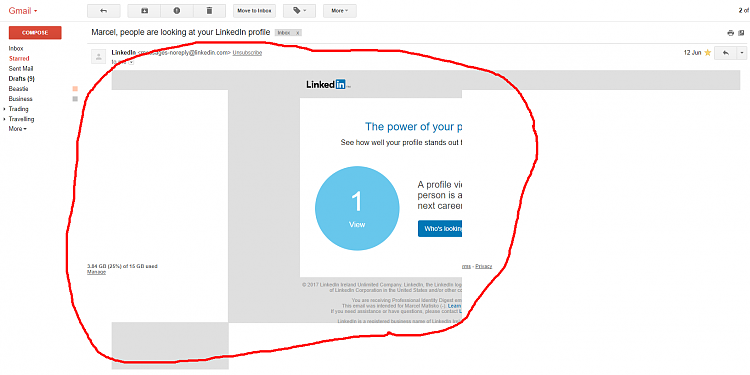Click the back to Starred arrow
Viewport: 750px width, 375px height.
[x=104, y=11]
